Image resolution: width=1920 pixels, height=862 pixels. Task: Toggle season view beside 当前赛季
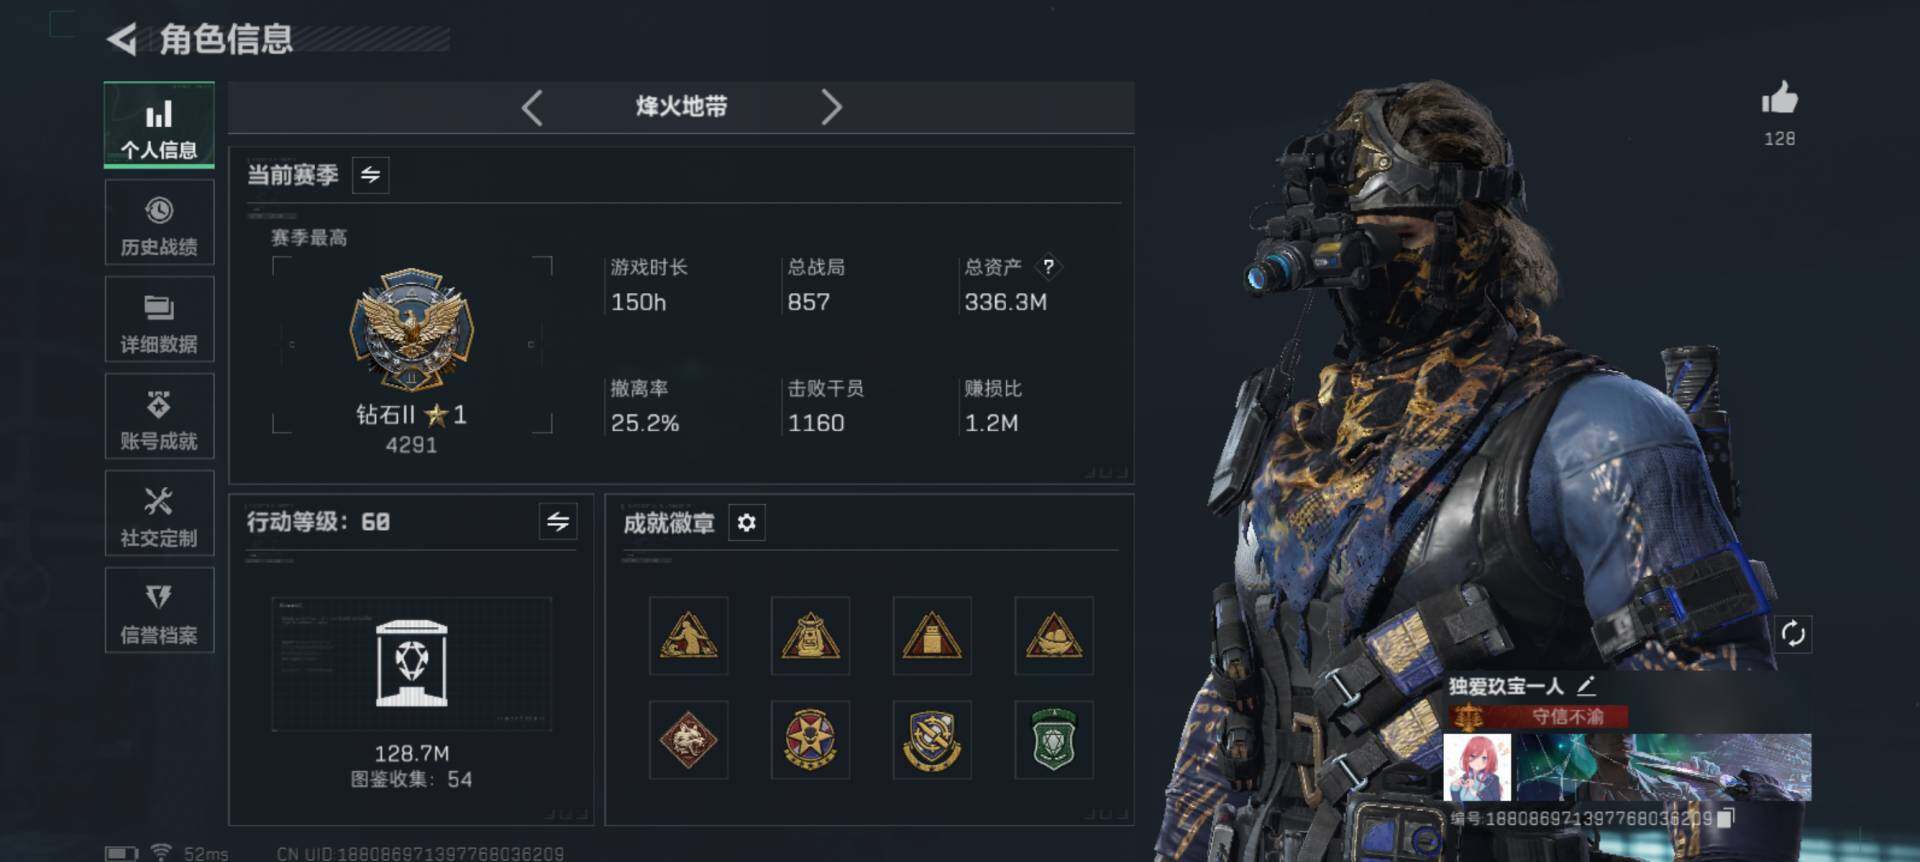[370, 175]
